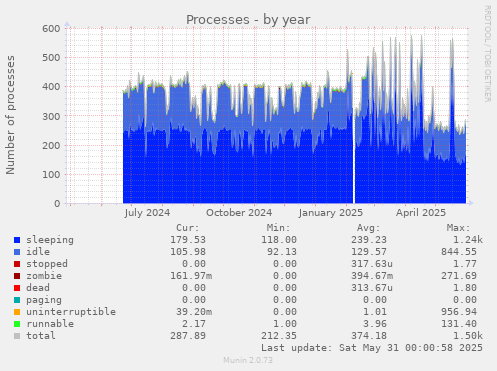
Task: Click idle average value 129.57
Action: pos(369,252)
